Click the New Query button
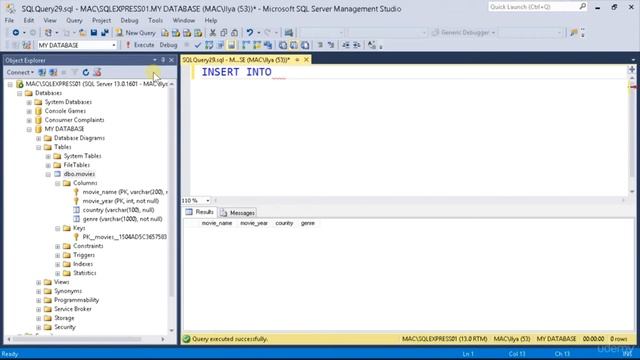The height and width of the screenshot is (360, 640). point(136,33)
